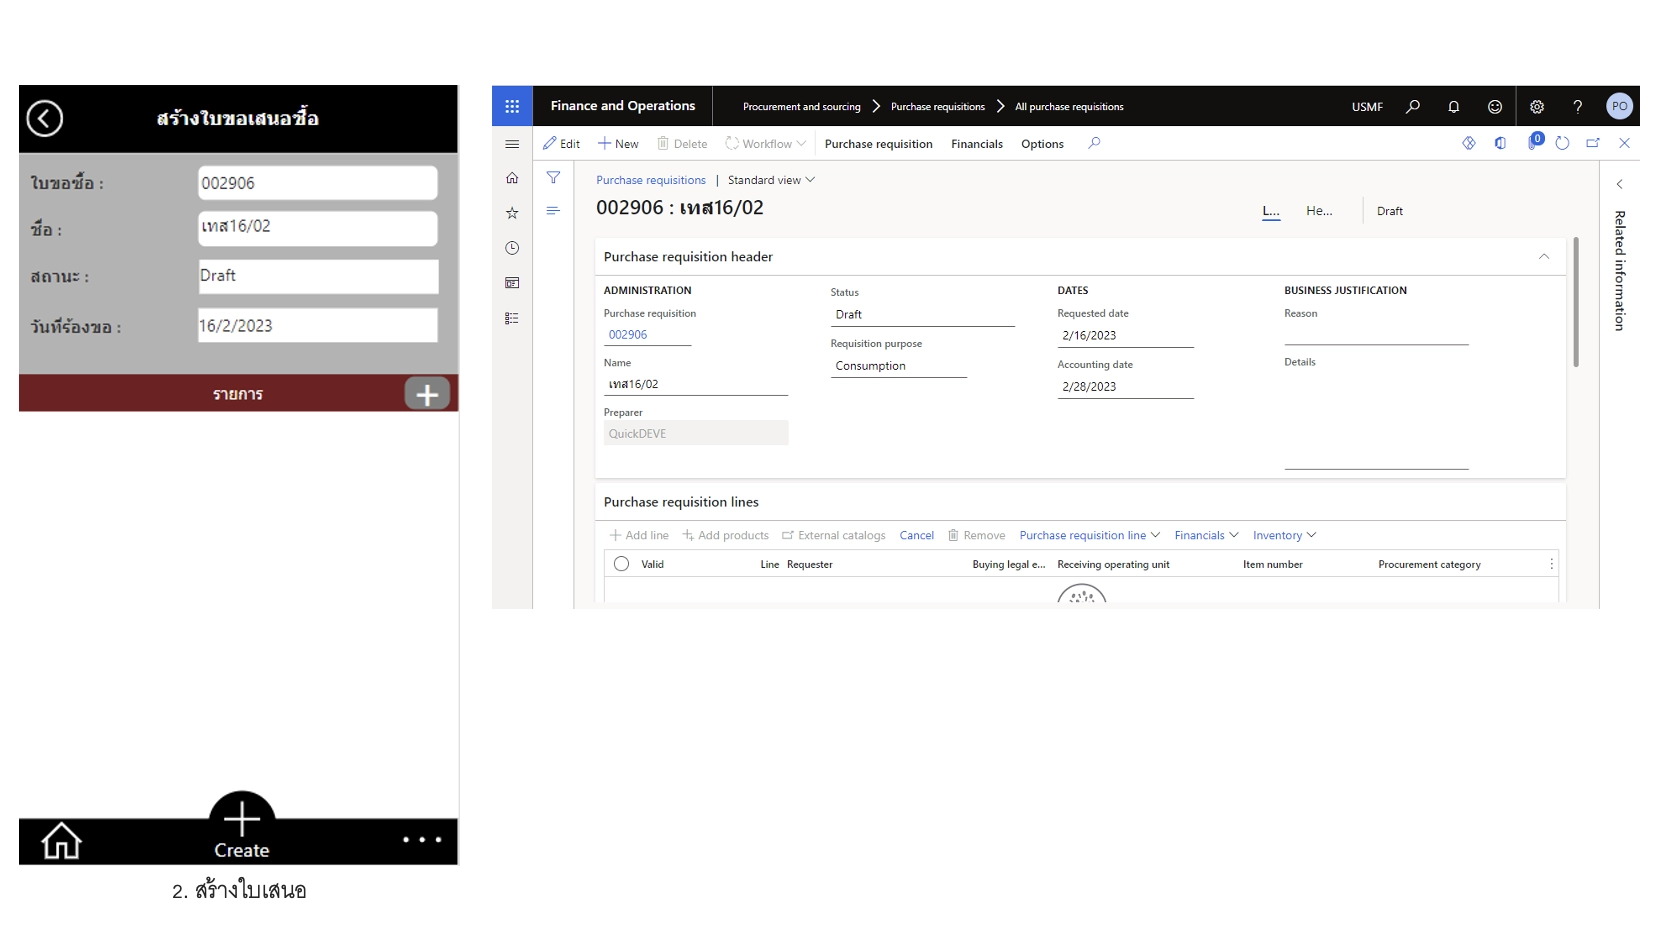Open the grid column options dots
The width and height of the screenshot is (1662, 948).
[x=1551, y=564]
